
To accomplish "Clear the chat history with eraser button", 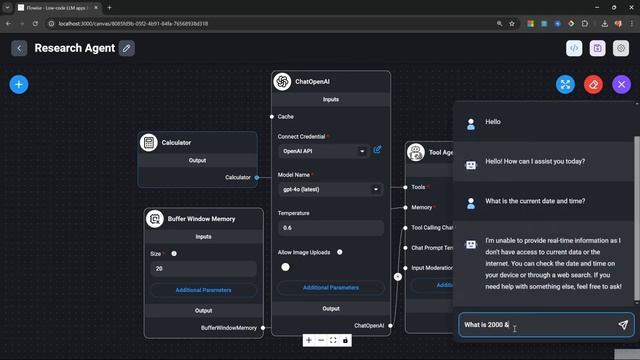I will 593,84.
